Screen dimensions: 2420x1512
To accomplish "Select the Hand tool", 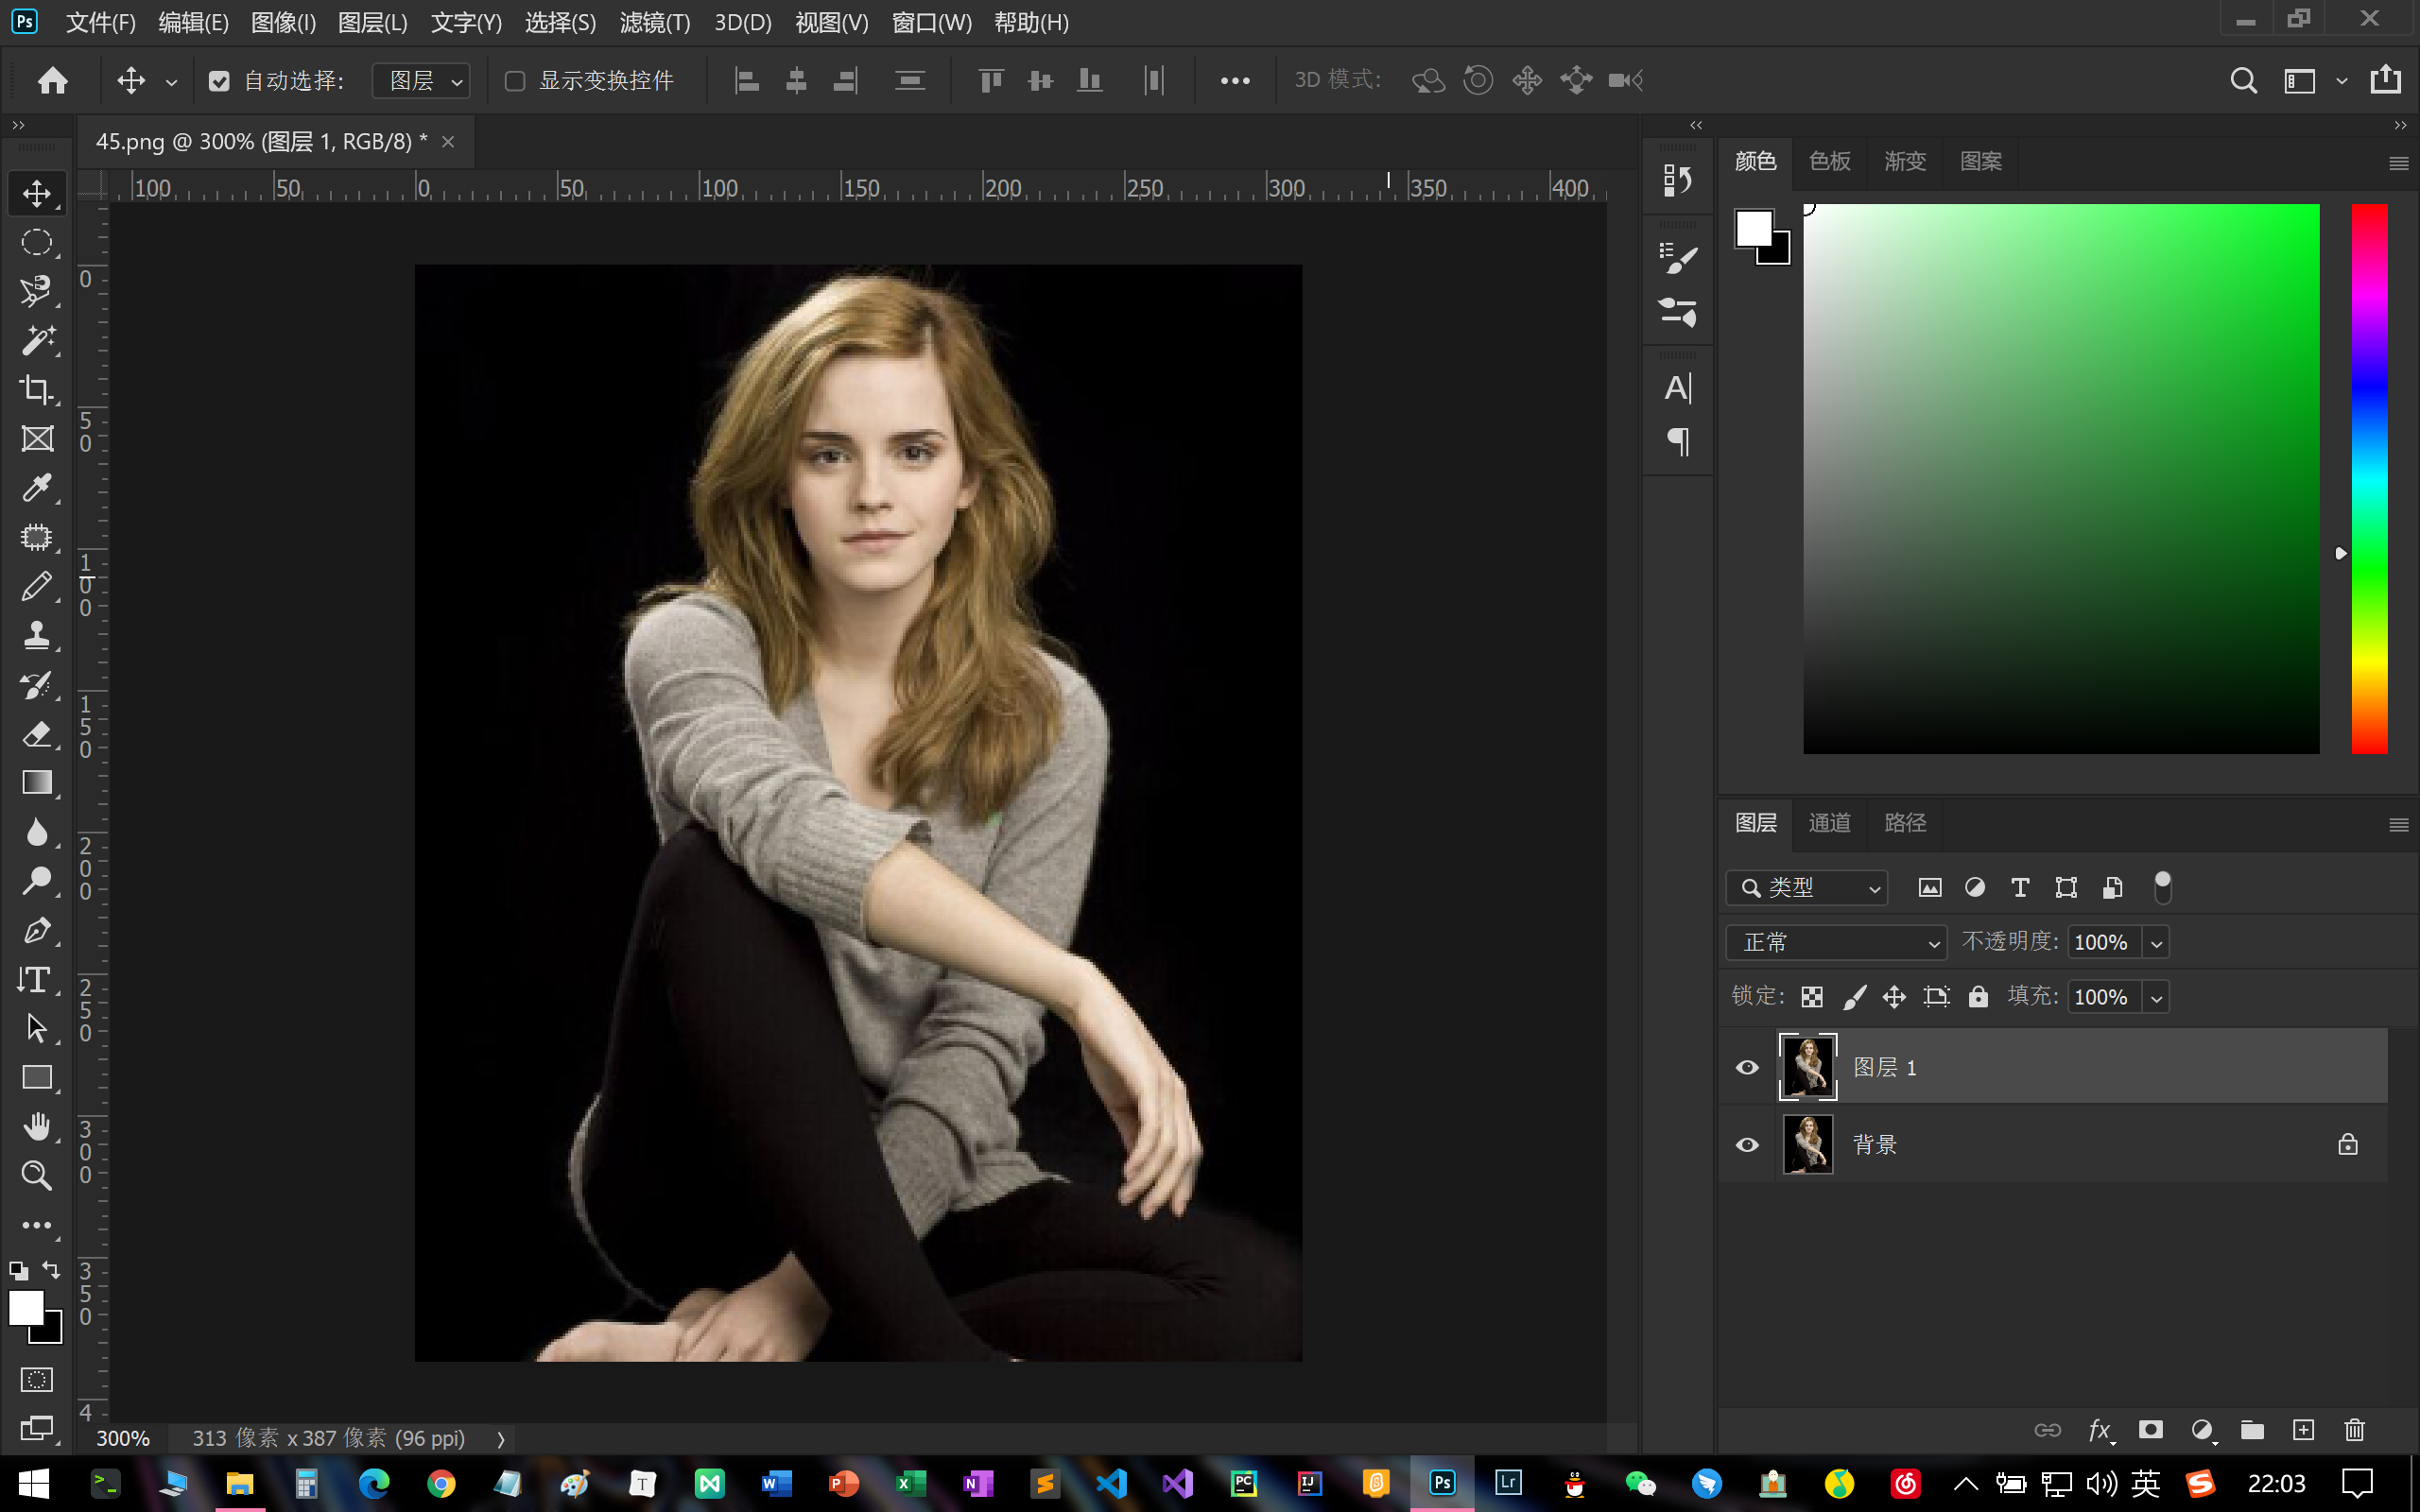I will tap(37, 1126).
